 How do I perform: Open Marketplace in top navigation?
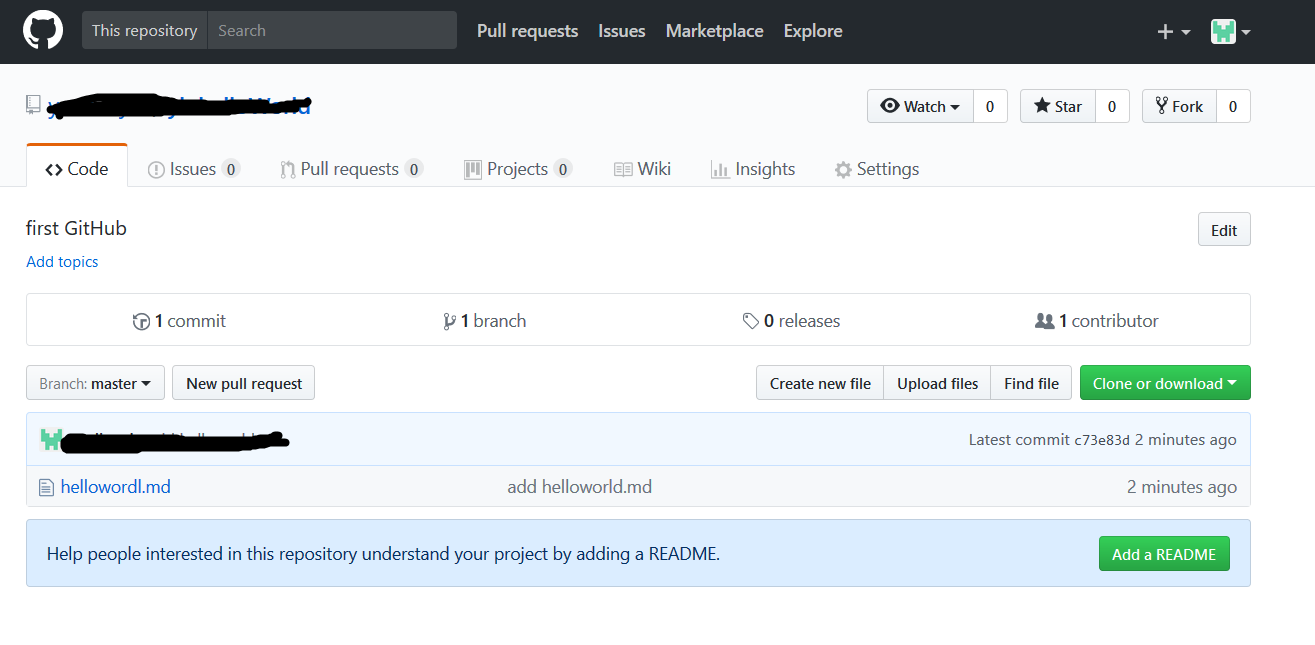(714, 31)
